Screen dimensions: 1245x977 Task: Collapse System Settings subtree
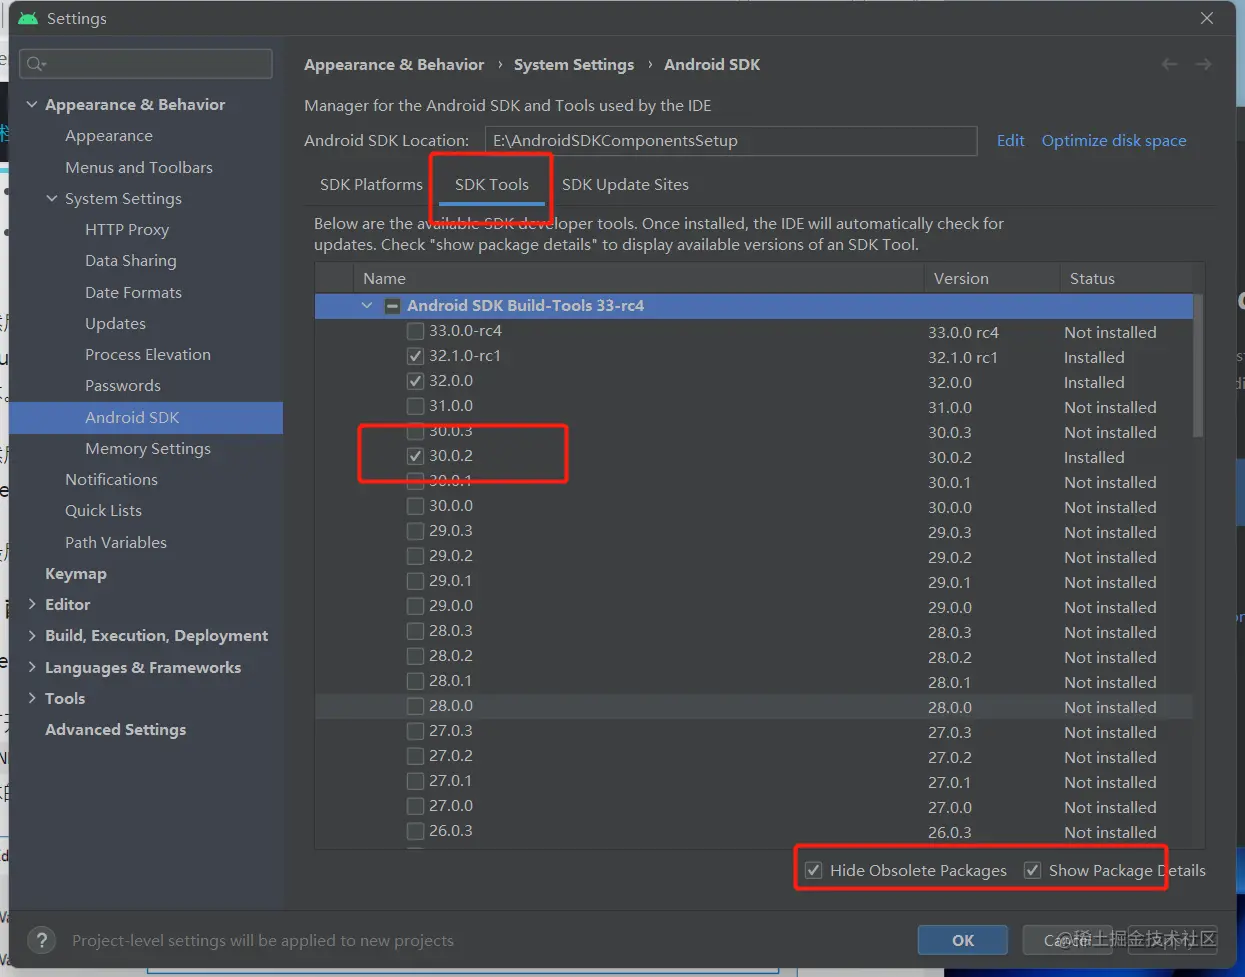pos(52,198)
